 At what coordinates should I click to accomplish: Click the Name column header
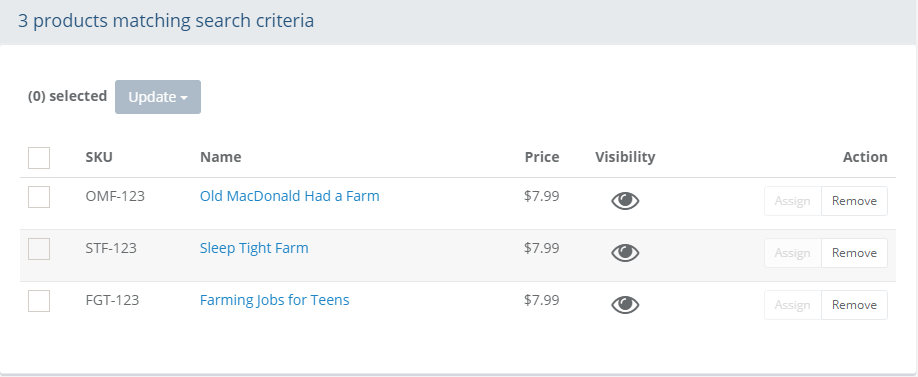(x=221, y=157)
